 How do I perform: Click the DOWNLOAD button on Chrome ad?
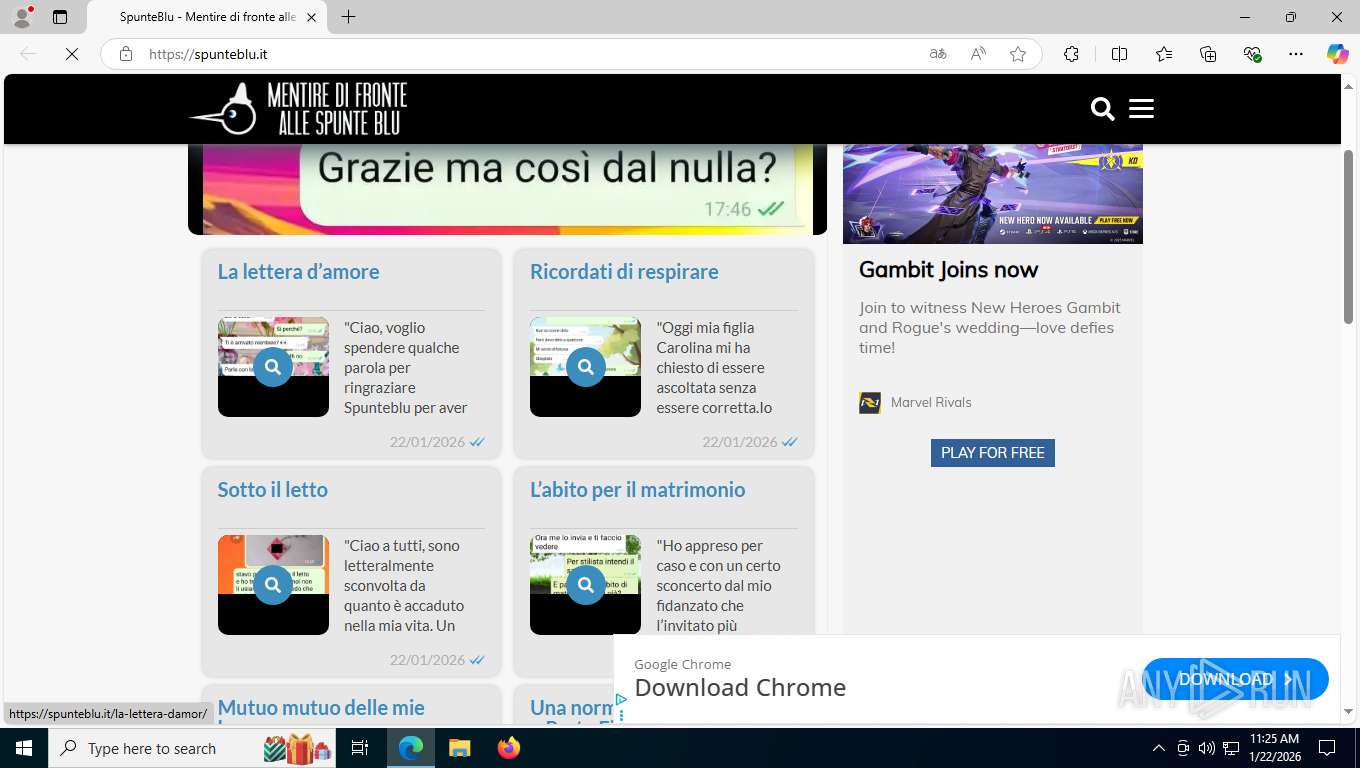1235,680
